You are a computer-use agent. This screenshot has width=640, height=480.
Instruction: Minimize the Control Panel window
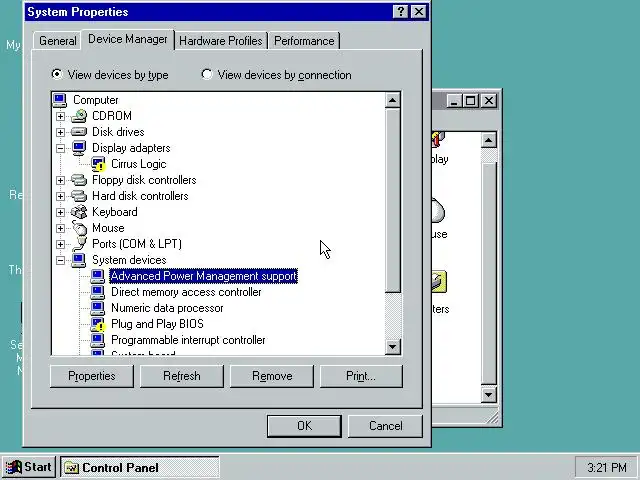(x=454, y=100)
